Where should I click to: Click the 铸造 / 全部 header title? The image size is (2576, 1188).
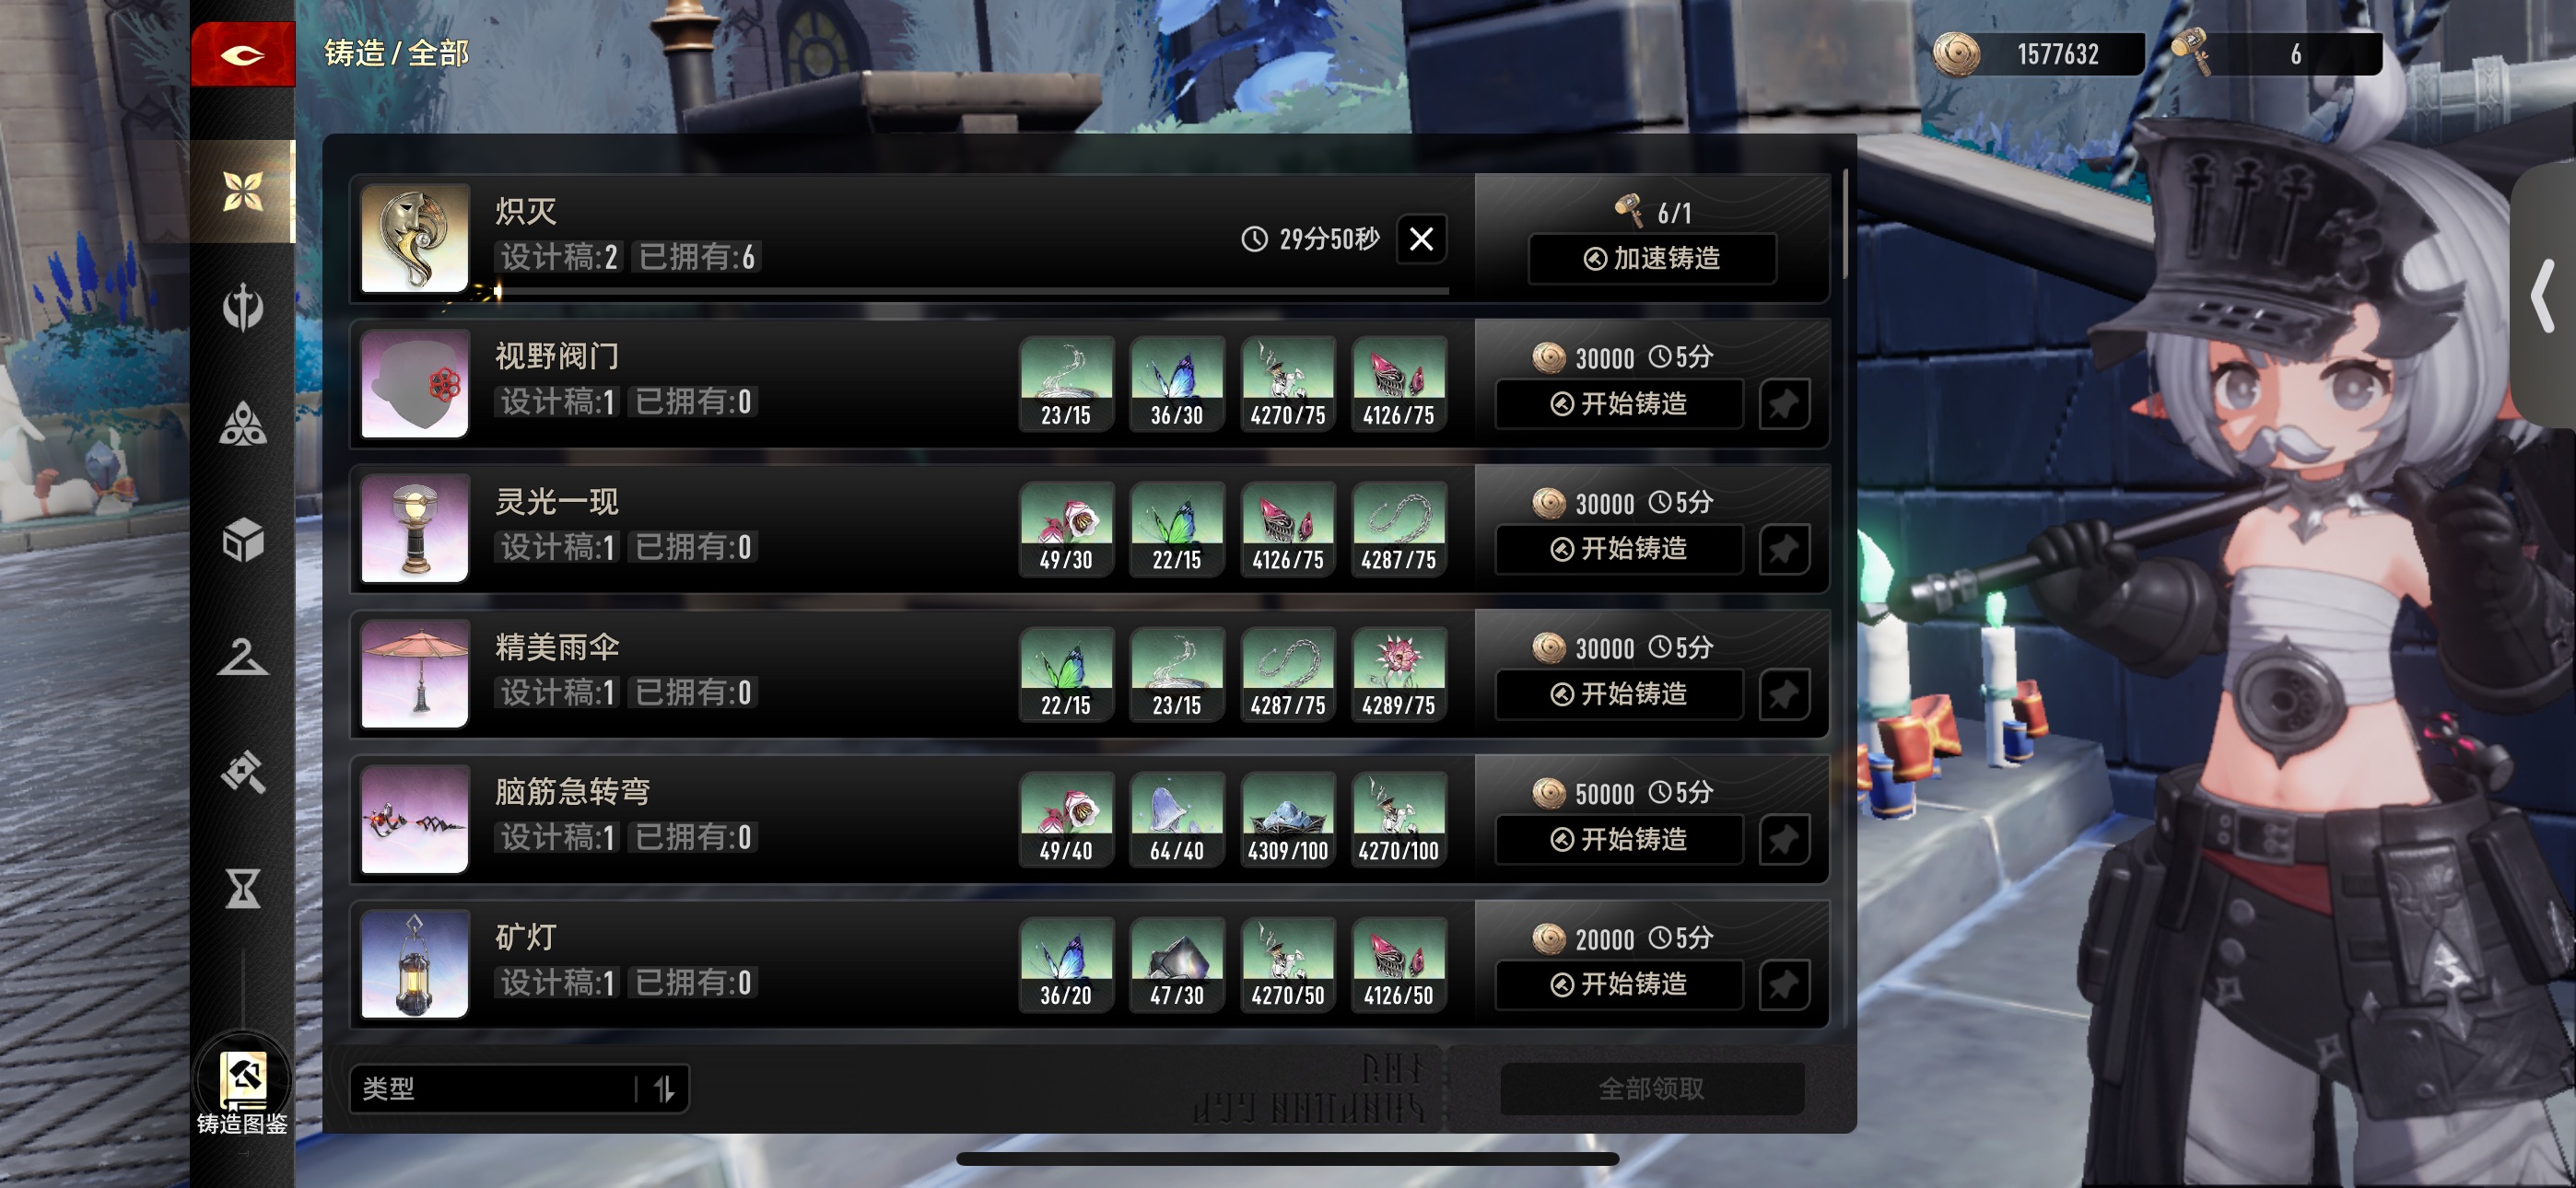397,53
